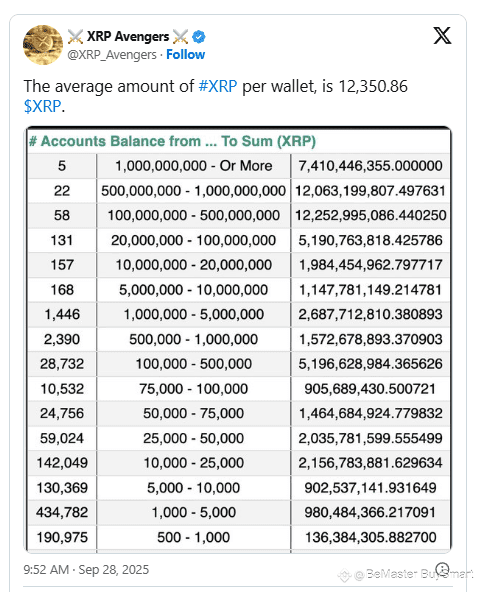Open the 9:52 AM Sep 28, 2025 timestamp
Viewport: 481px width, 592px height.
pyautogui.click(x=86, y=569)
